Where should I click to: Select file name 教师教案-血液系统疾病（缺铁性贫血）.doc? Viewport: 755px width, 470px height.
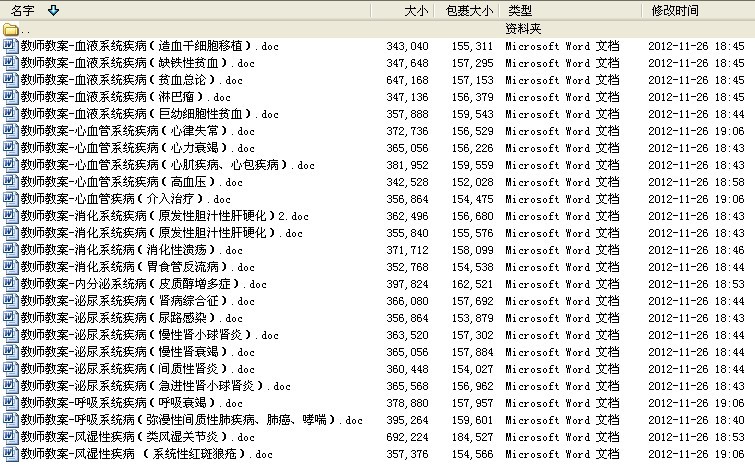click(x=137, y=63)
